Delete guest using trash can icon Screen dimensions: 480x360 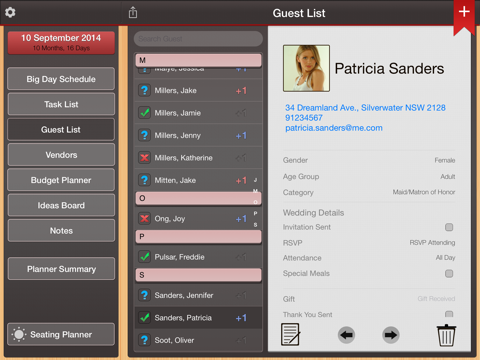tap(446, 335)
